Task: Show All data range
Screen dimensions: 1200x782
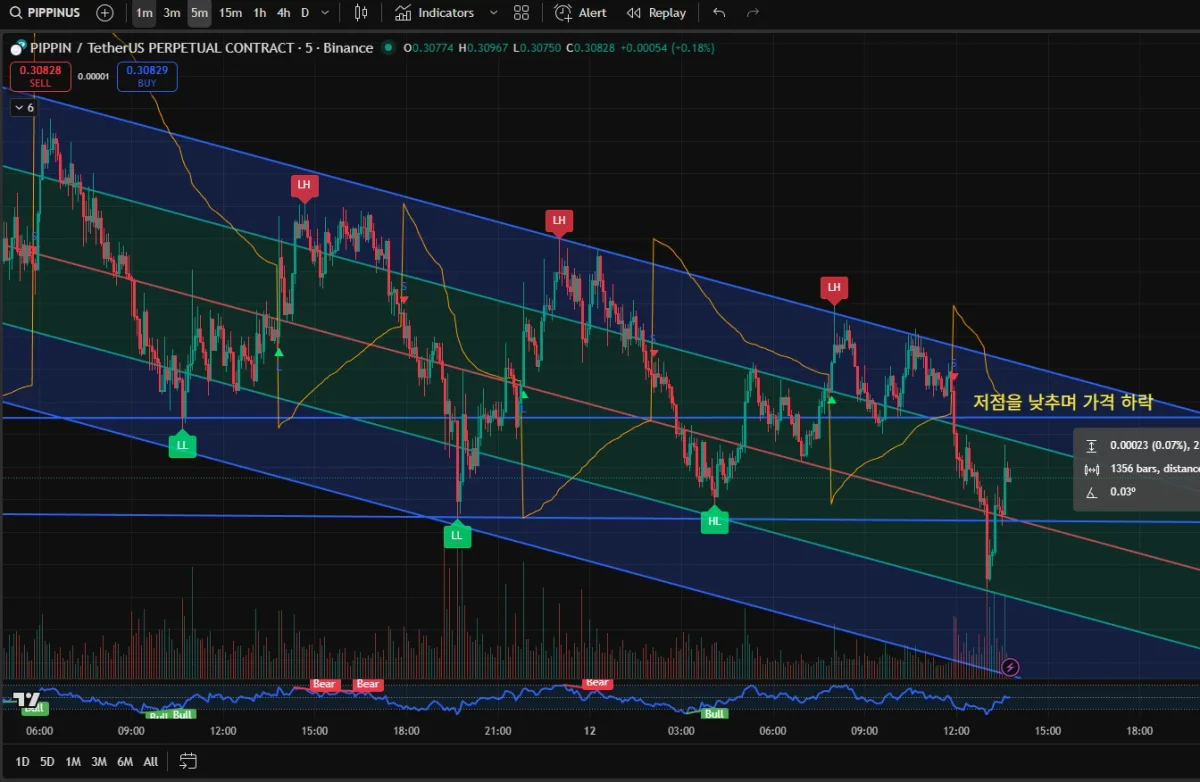Action: [x=151, y=761]
